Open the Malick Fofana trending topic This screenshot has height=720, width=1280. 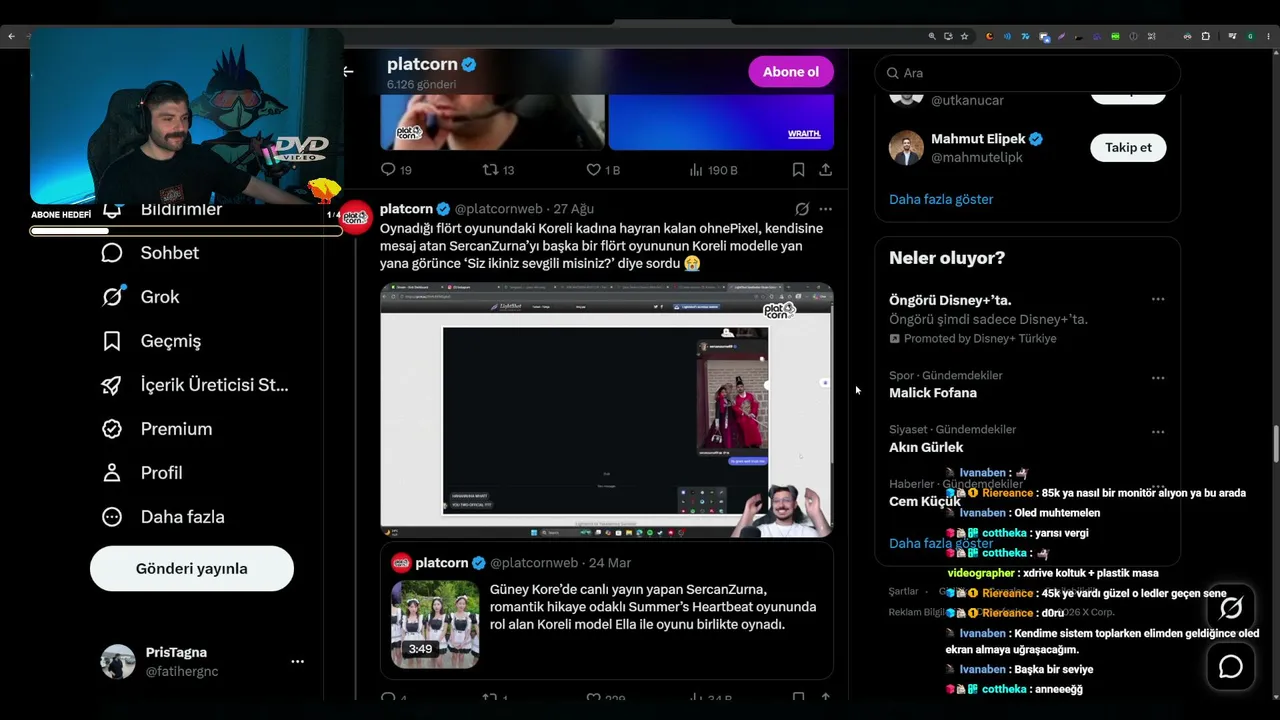pos(933,393)
